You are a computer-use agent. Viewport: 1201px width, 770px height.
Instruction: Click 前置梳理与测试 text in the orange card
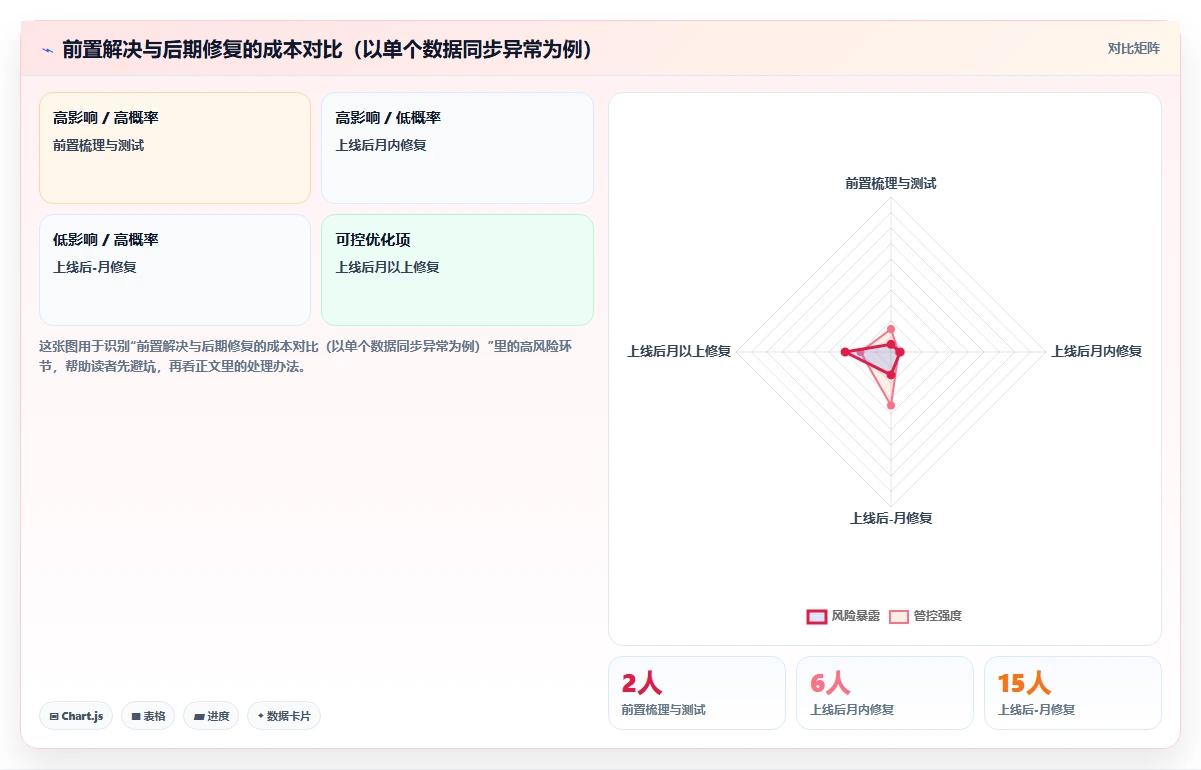[99, 145]
